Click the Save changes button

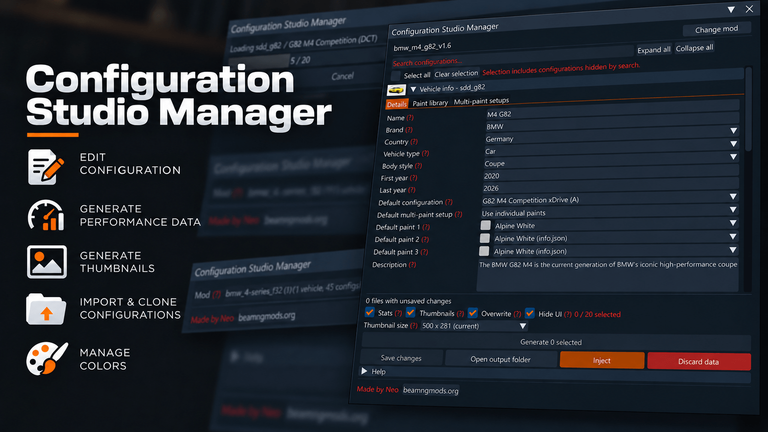click(401, 358)
